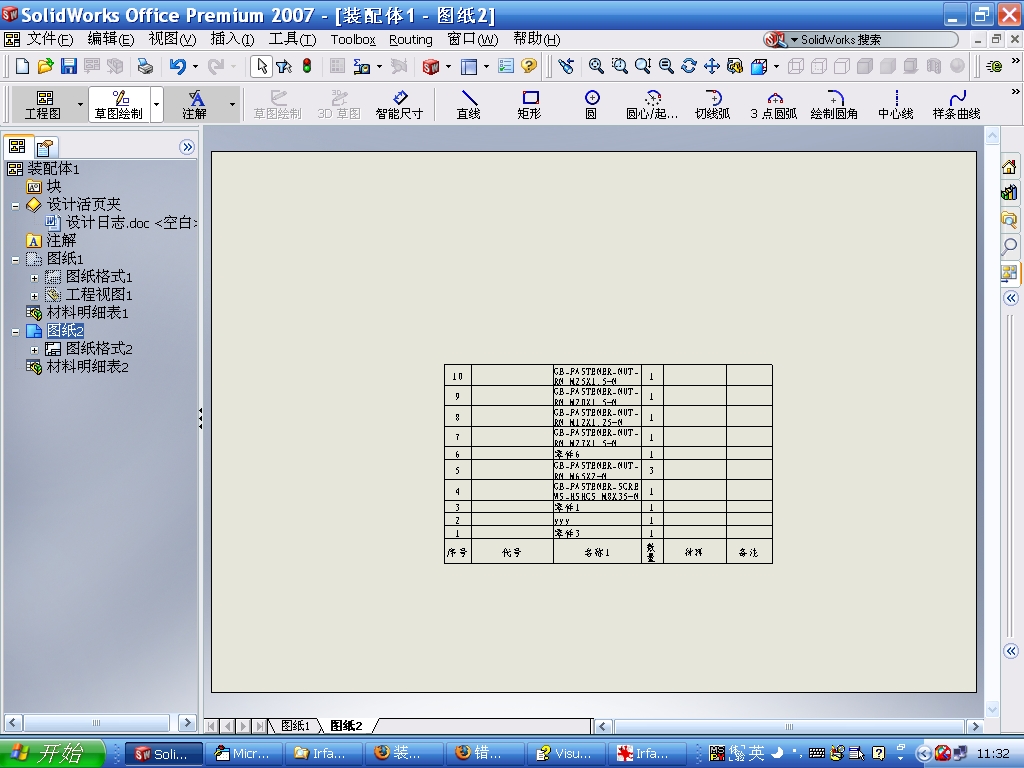This screenshot has width=1024, height=768.
Task: Select the Tangent Arc 切线弧 tool
Action: 712,104
